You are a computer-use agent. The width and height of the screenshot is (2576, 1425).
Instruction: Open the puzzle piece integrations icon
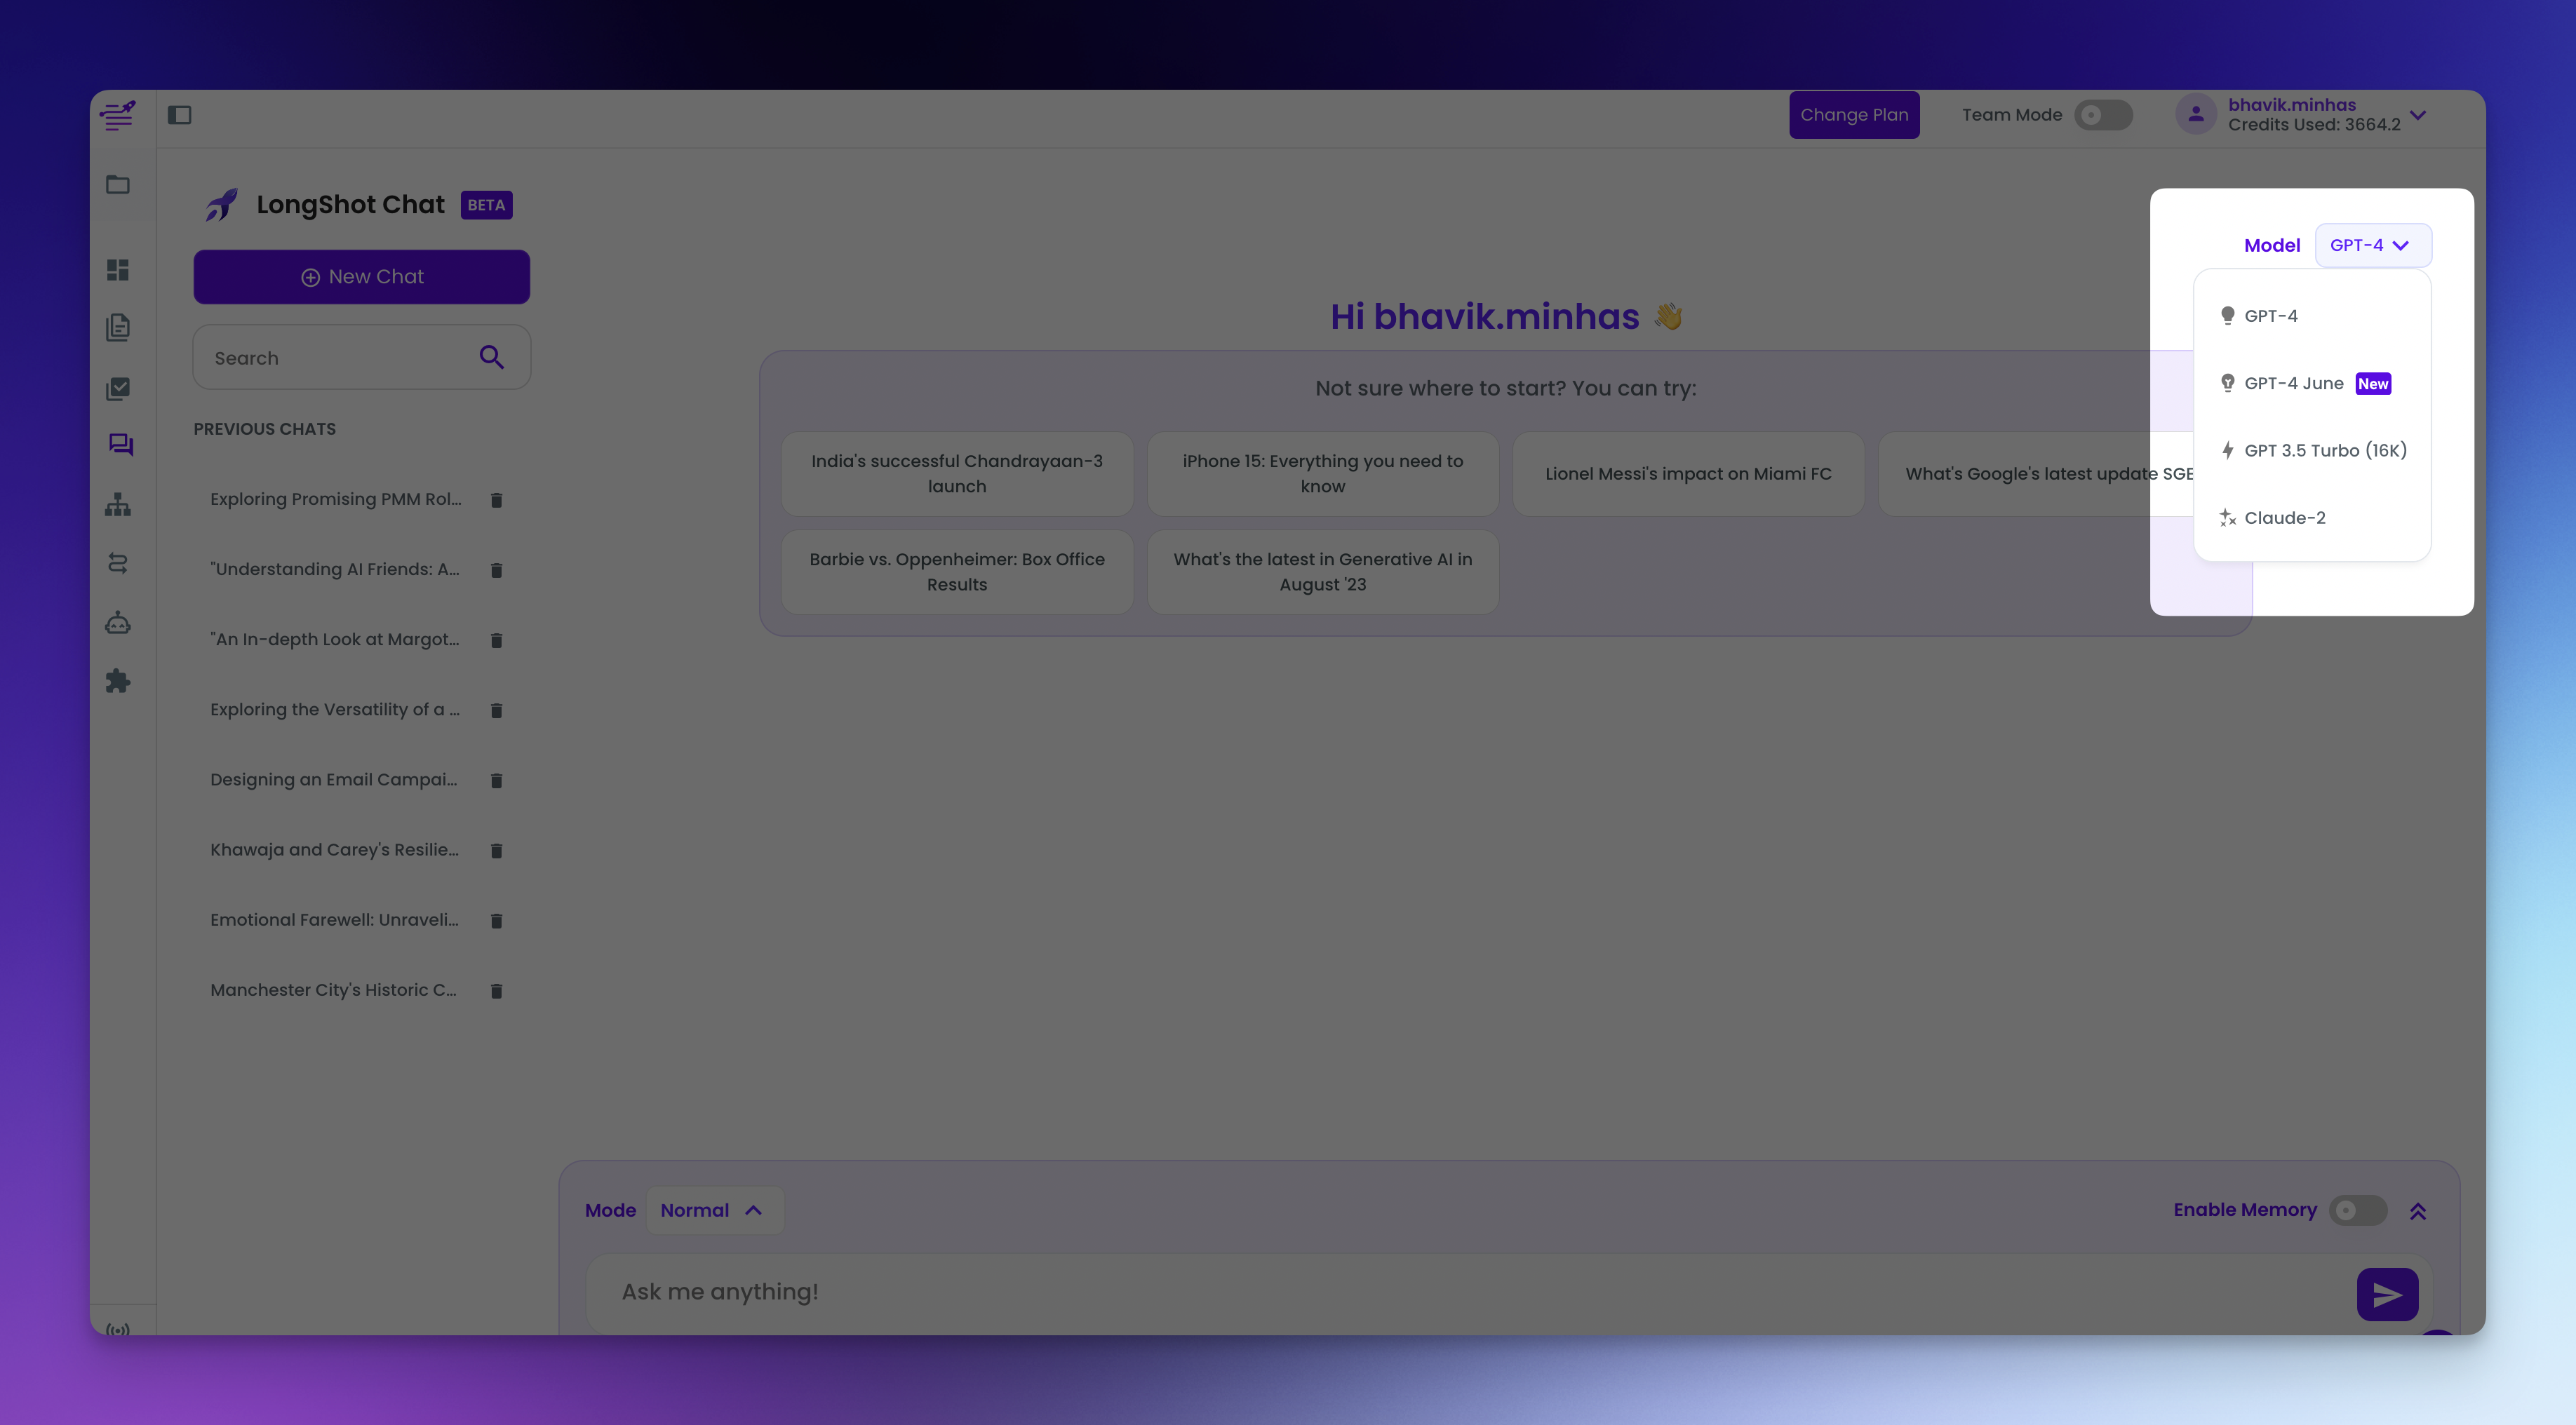coord(118,681)
